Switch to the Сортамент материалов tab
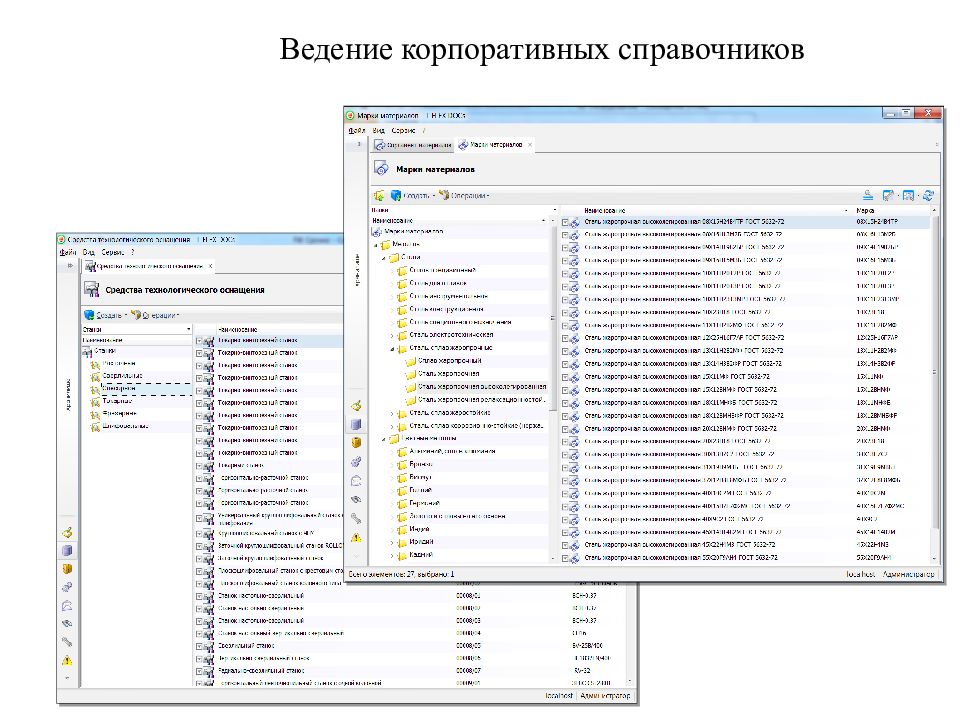Image resolution: width=960 pixels, height=720 pixels. (413, 145)
